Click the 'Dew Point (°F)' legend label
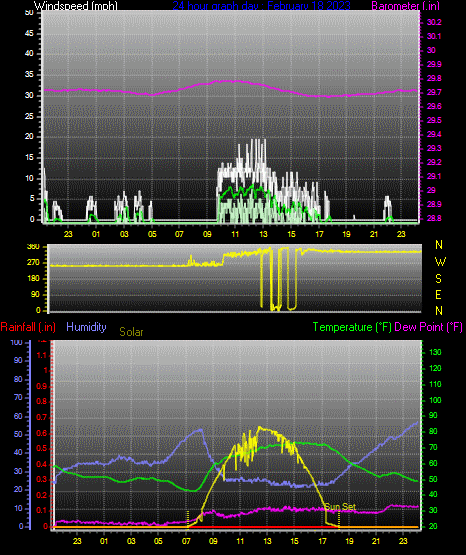 point(428,327)
